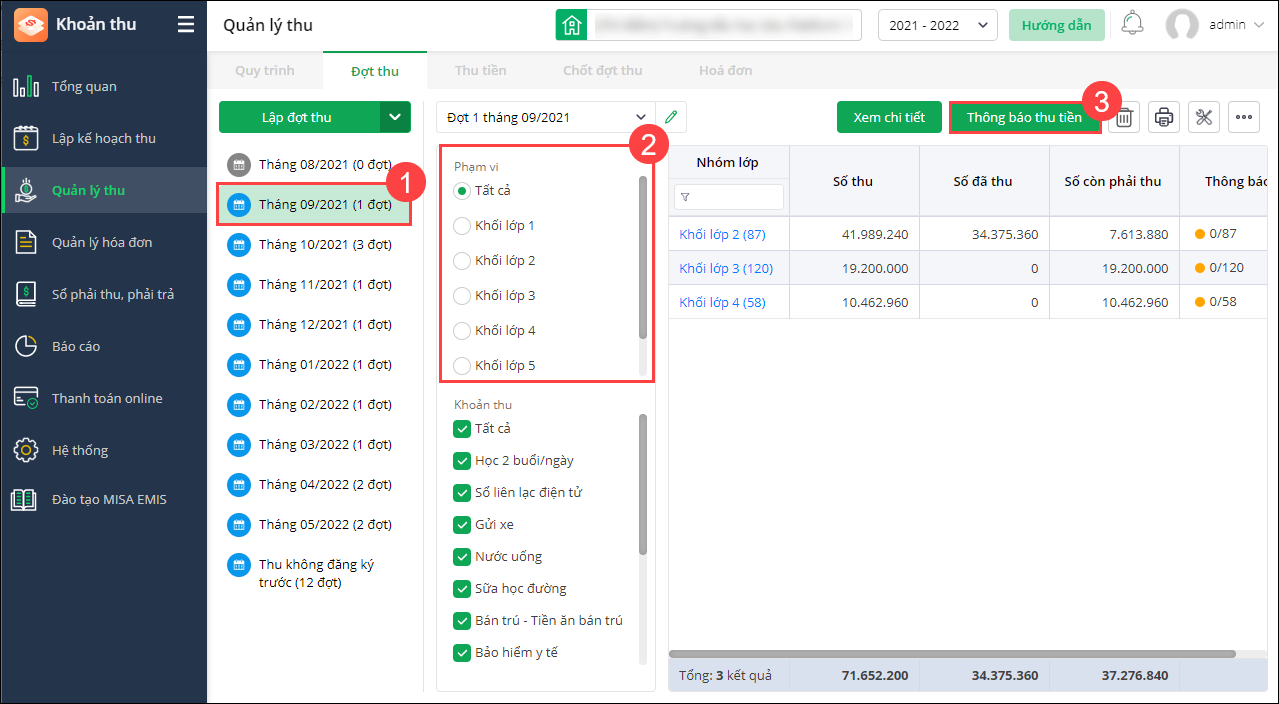Uncheck Tất cả in Khoản thu list

pyautogui.click(x=462, y=428)
